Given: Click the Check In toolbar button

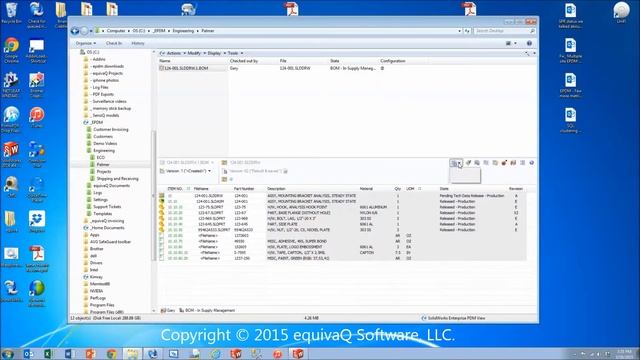Looking at the screenshot, I should tap(114, 43).
